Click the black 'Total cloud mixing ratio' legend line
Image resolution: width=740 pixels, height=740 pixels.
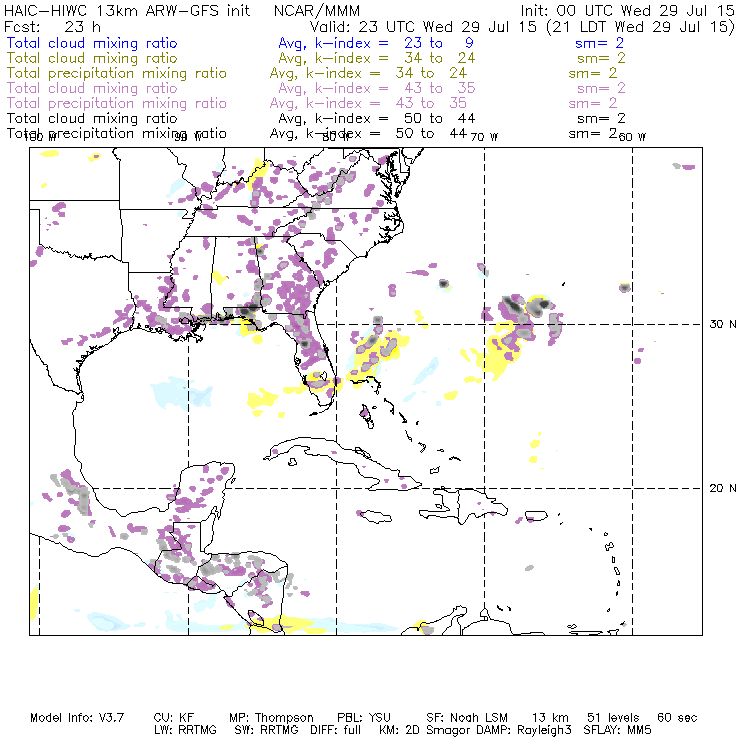coord(92,118)
